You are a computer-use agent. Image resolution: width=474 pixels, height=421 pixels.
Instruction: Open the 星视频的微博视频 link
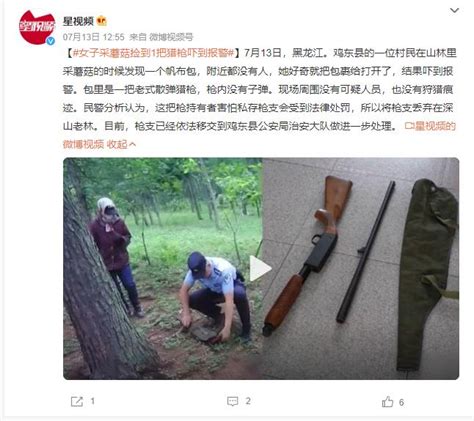pos(259,135)
